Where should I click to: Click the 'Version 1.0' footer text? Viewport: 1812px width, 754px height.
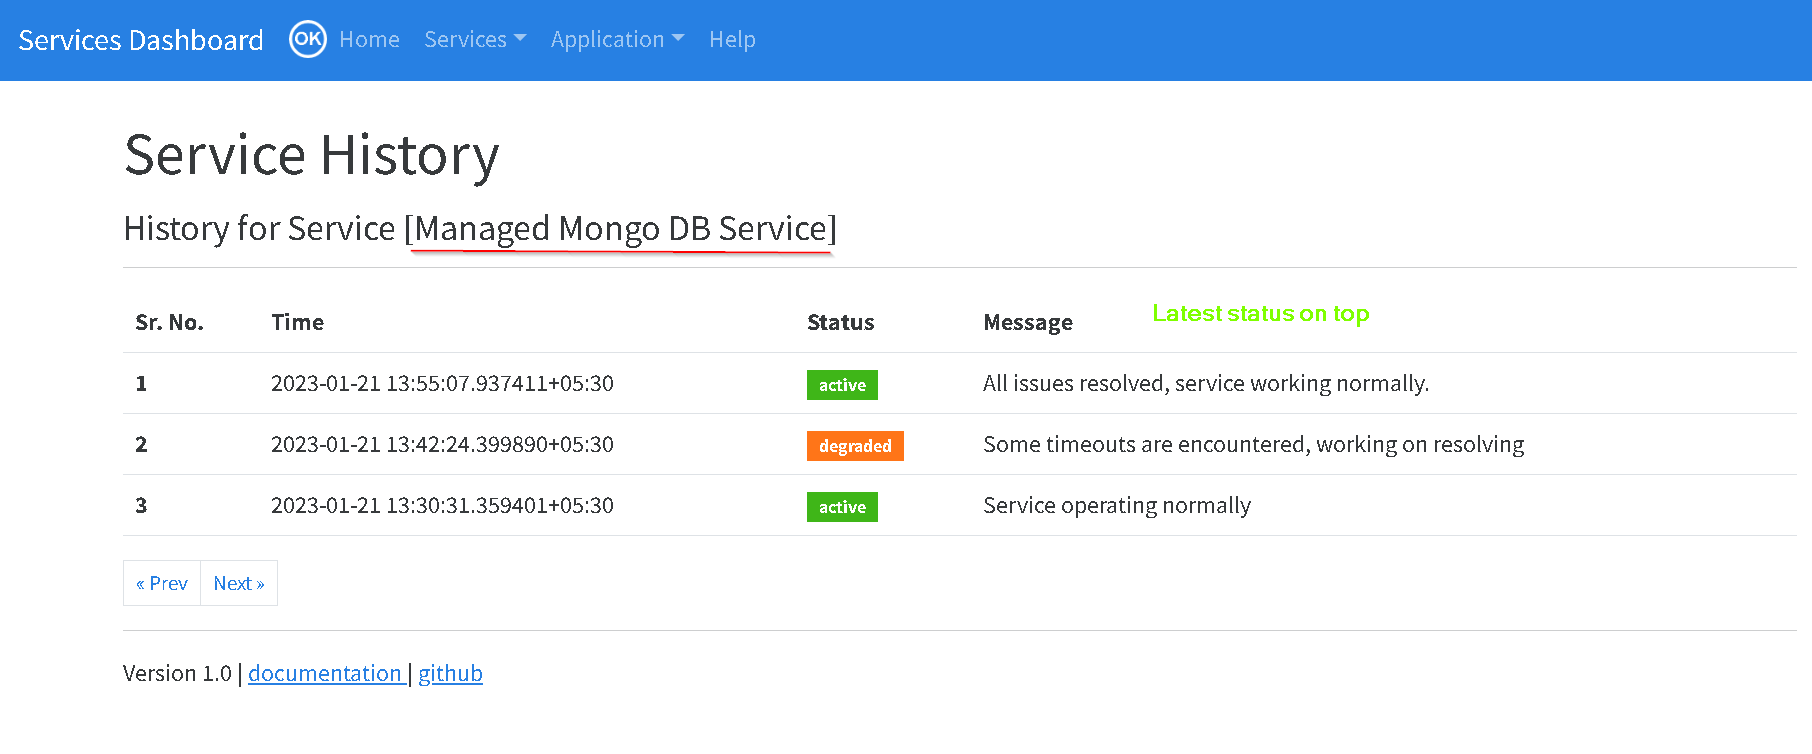177,673
